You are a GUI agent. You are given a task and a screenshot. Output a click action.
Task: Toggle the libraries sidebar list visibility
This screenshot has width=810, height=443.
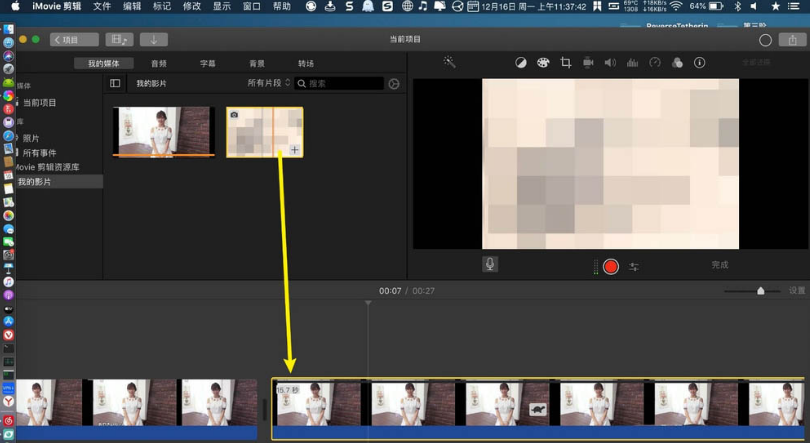[115, 83]
